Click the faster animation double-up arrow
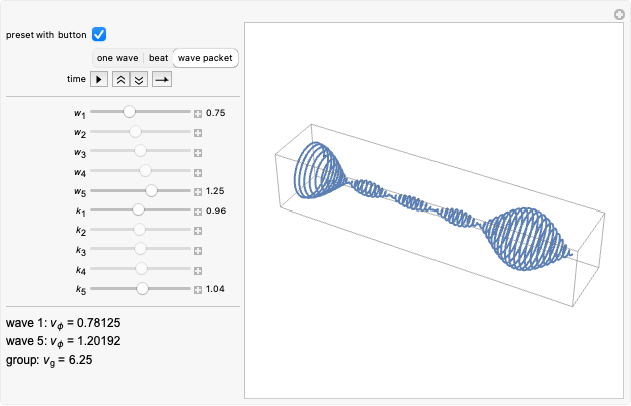The height and width of the screenshot is (406, 631). [121, 78]
